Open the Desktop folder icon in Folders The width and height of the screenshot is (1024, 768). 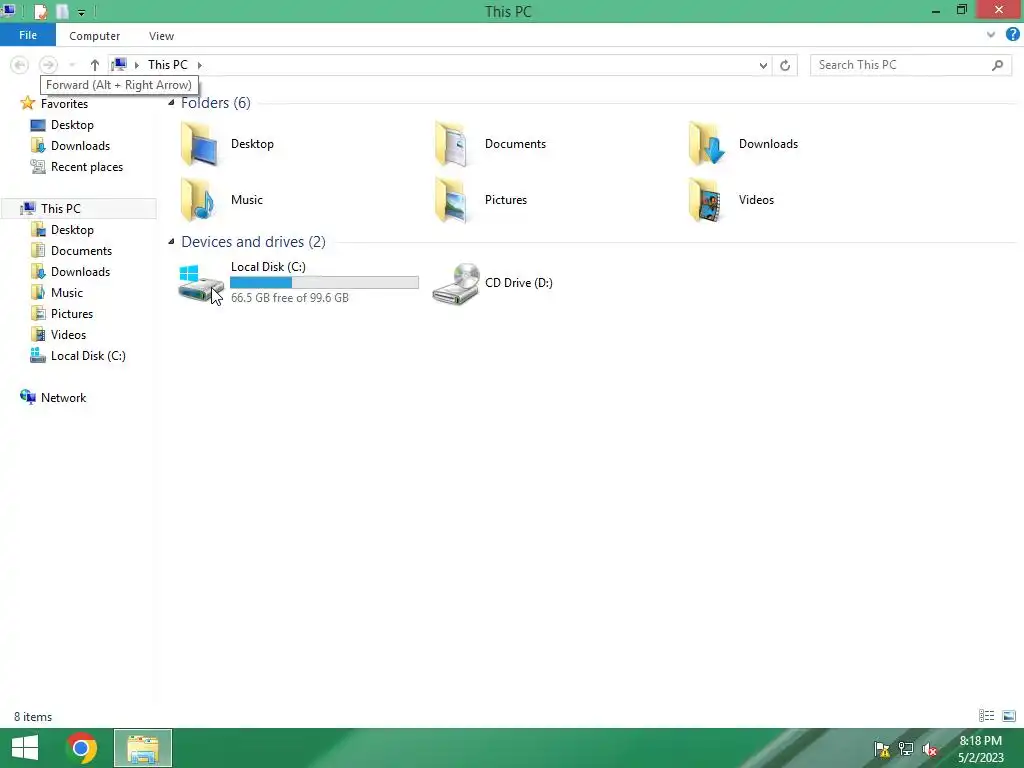pos(199,144)
